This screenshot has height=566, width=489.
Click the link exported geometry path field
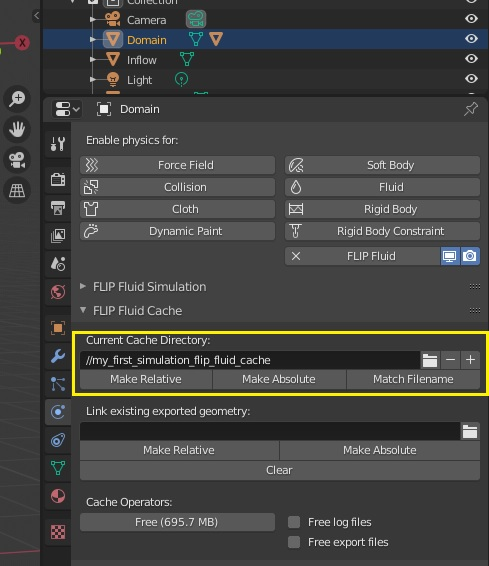[270, 431]
